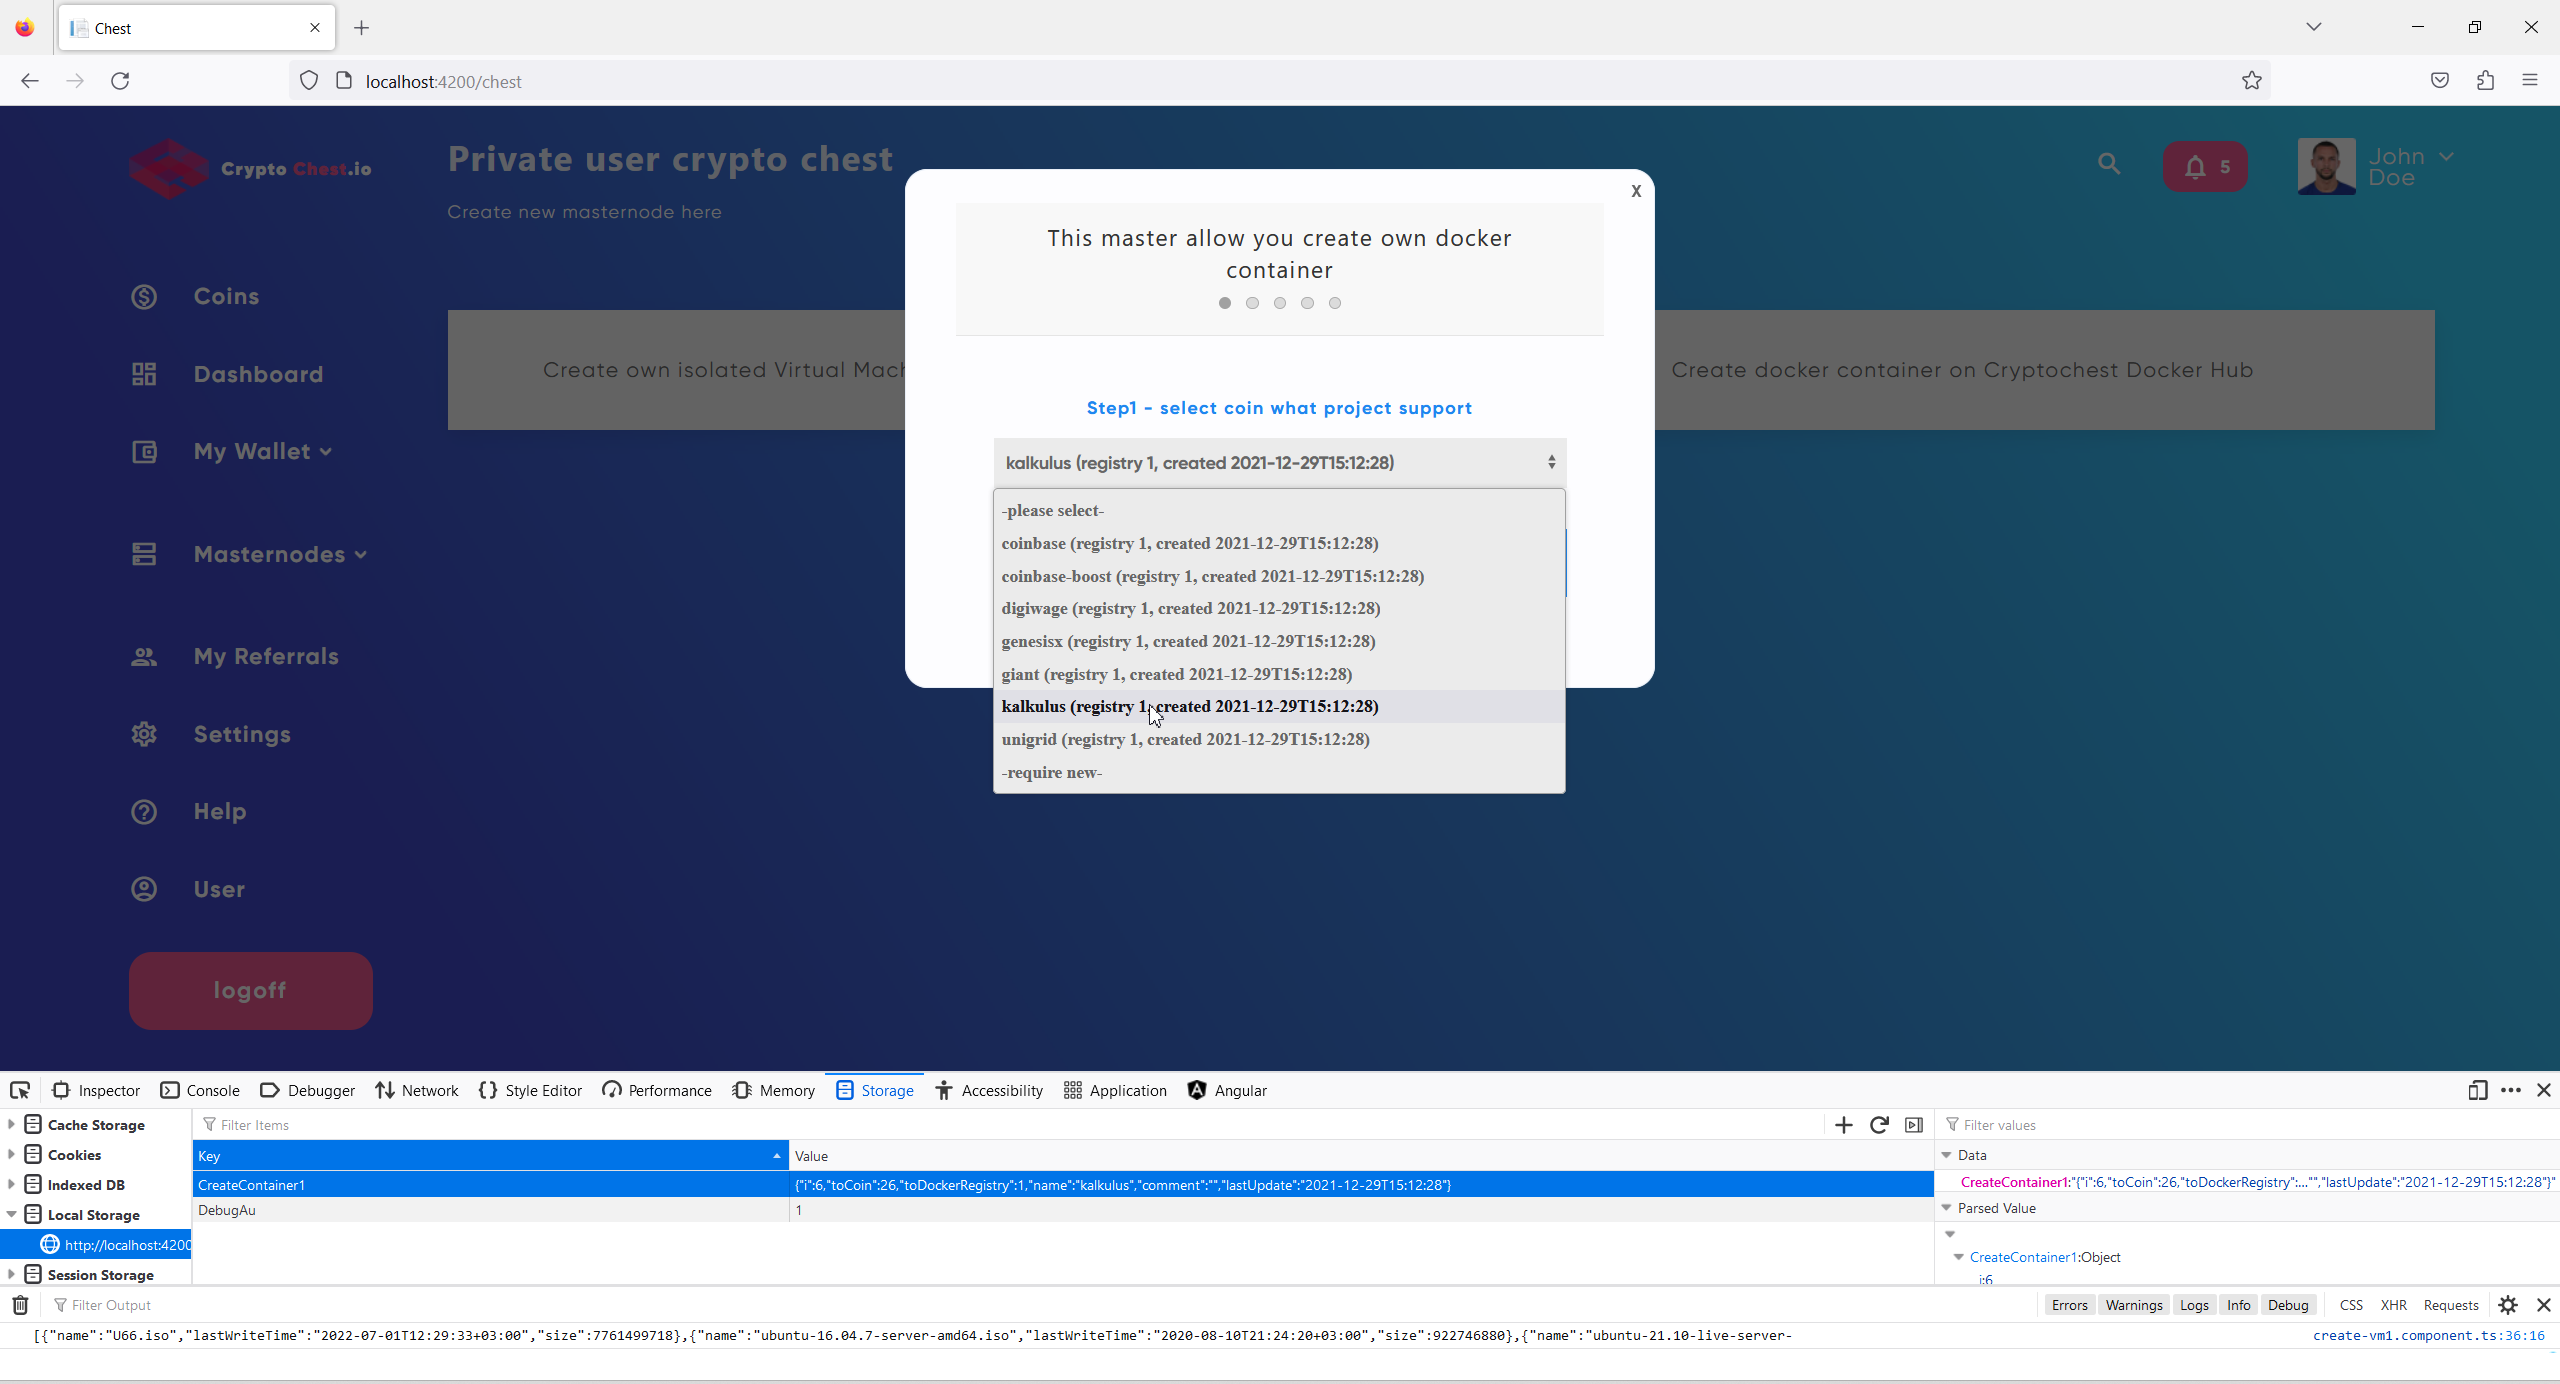The width and height of the screenshot is (2560, 1384).
Task: Click the search magnifier icon
Action: click(x=2109, y=164)
